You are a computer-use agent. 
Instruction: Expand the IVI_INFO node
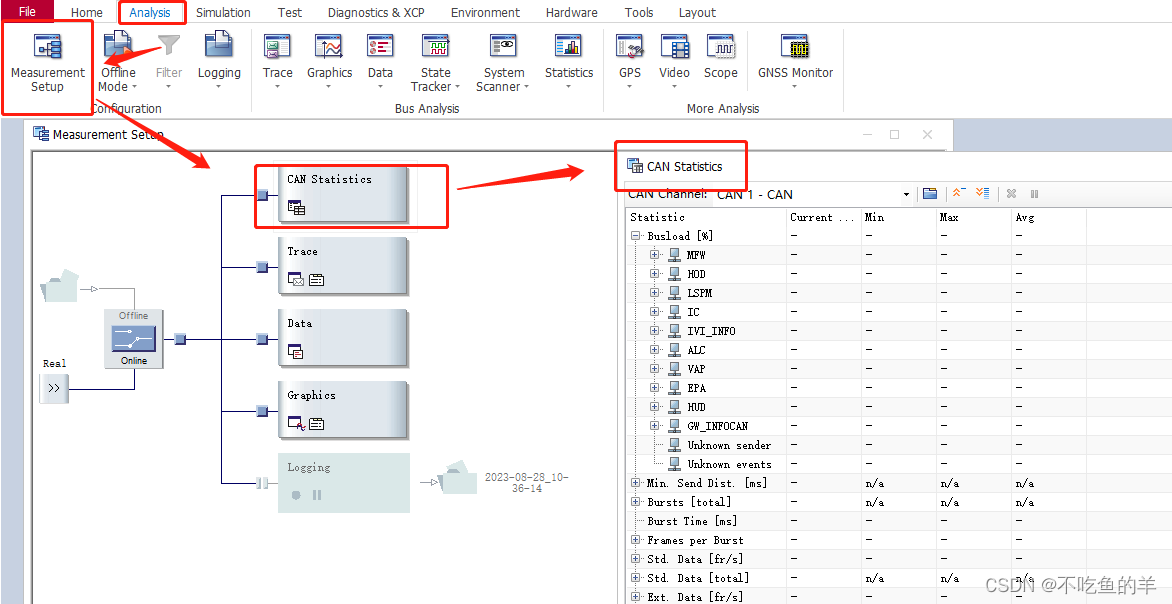[x=655, y=331]
